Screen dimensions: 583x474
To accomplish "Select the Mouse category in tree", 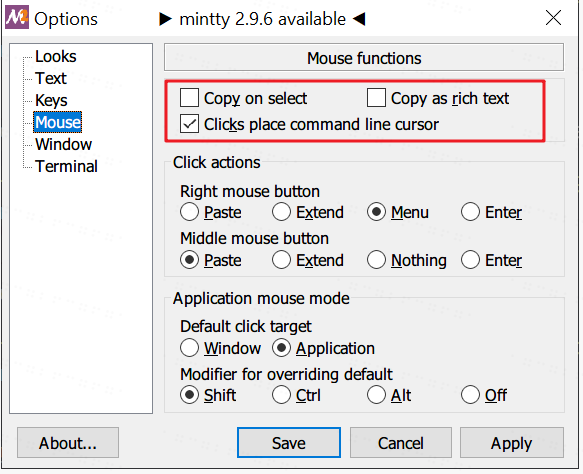I will 58,122.
